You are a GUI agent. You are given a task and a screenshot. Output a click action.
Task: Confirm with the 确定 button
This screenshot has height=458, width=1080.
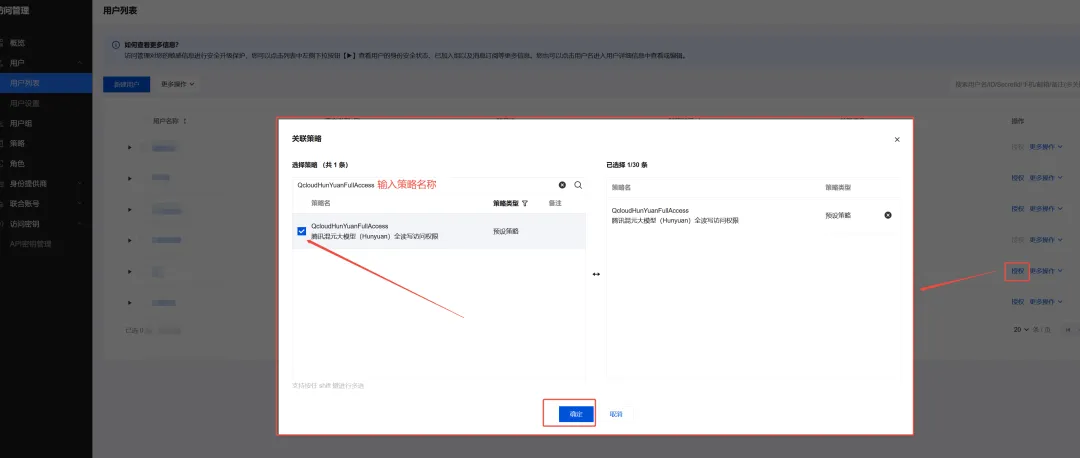[576, 414]
